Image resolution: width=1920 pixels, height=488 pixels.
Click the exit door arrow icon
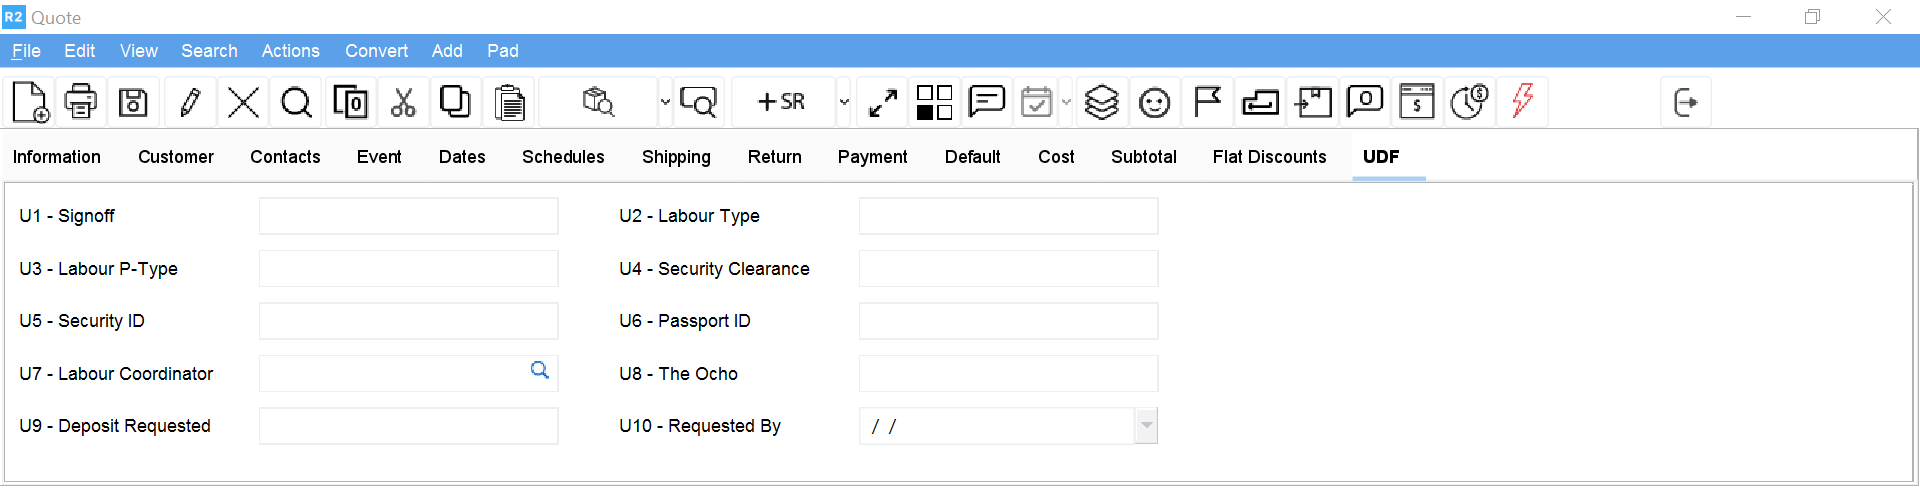[x=1685, y=102]
